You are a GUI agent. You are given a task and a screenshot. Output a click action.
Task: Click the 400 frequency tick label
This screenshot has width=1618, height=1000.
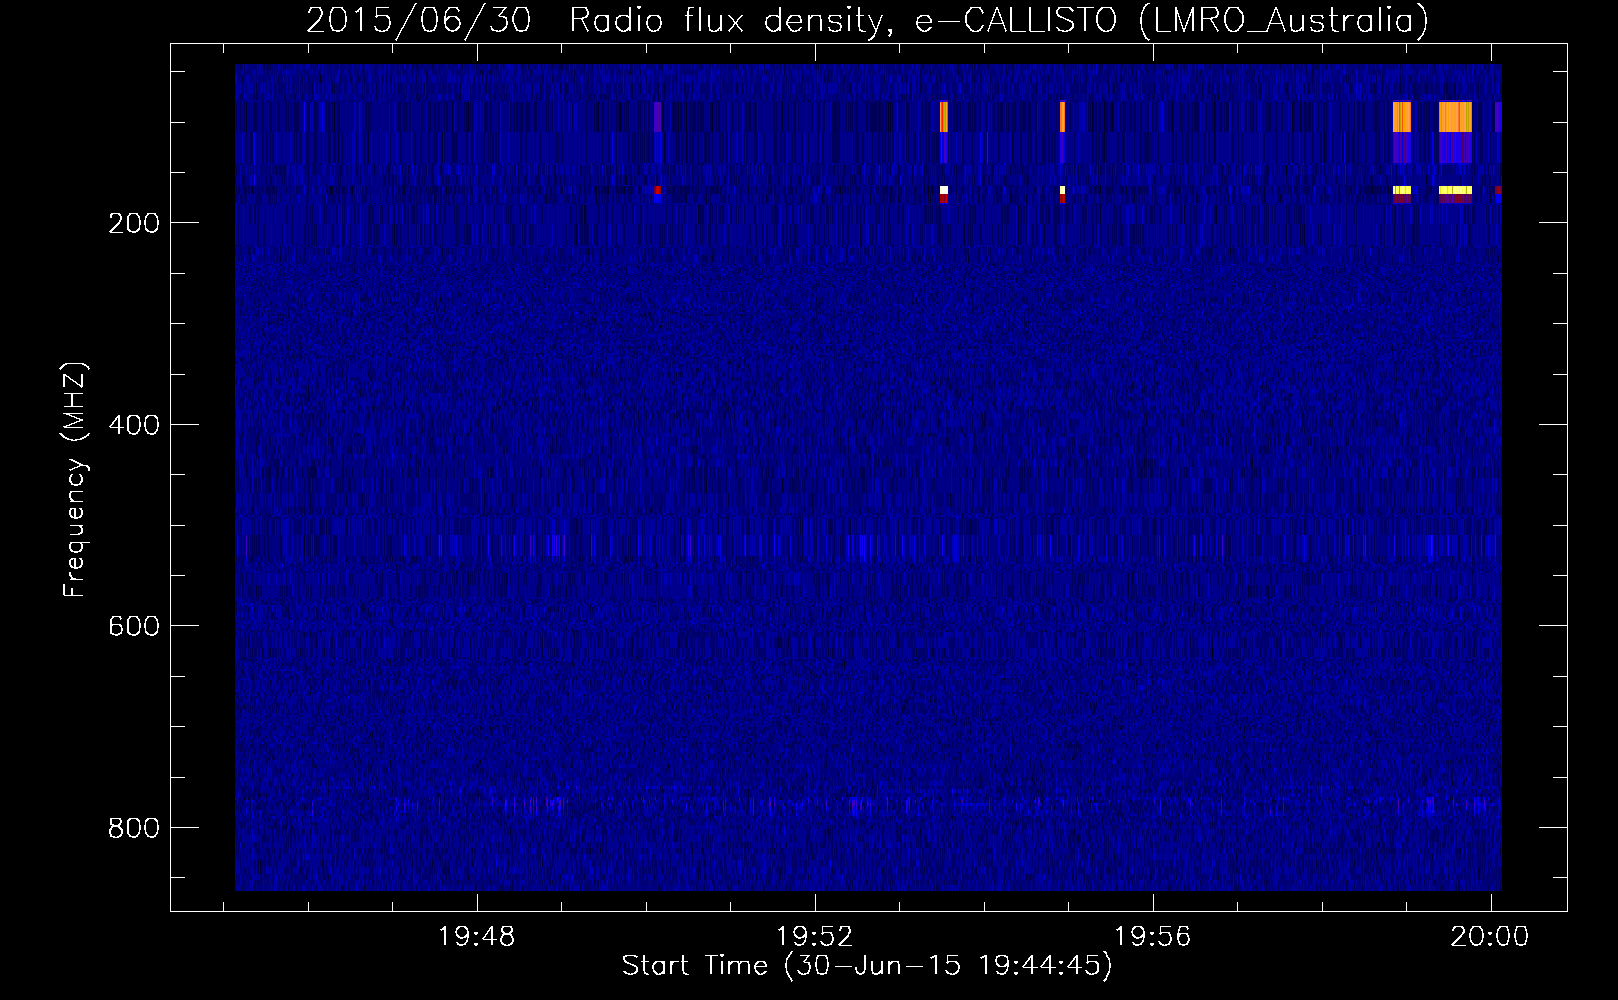134,425
